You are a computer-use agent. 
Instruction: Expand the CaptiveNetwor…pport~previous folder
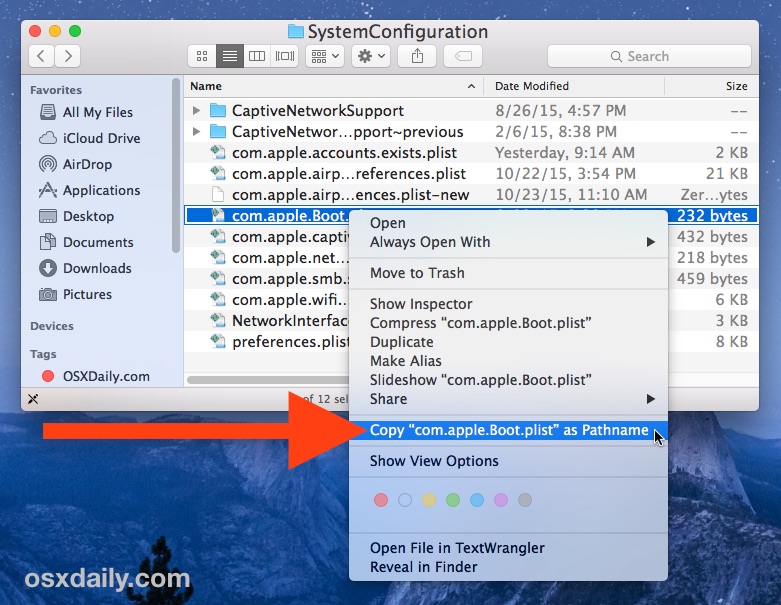point(196,131)
